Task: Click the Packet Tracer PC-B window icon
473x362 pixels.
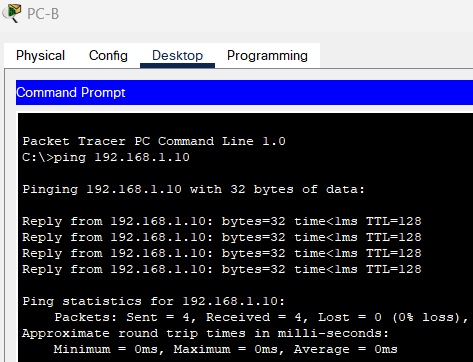Action: 12,13
